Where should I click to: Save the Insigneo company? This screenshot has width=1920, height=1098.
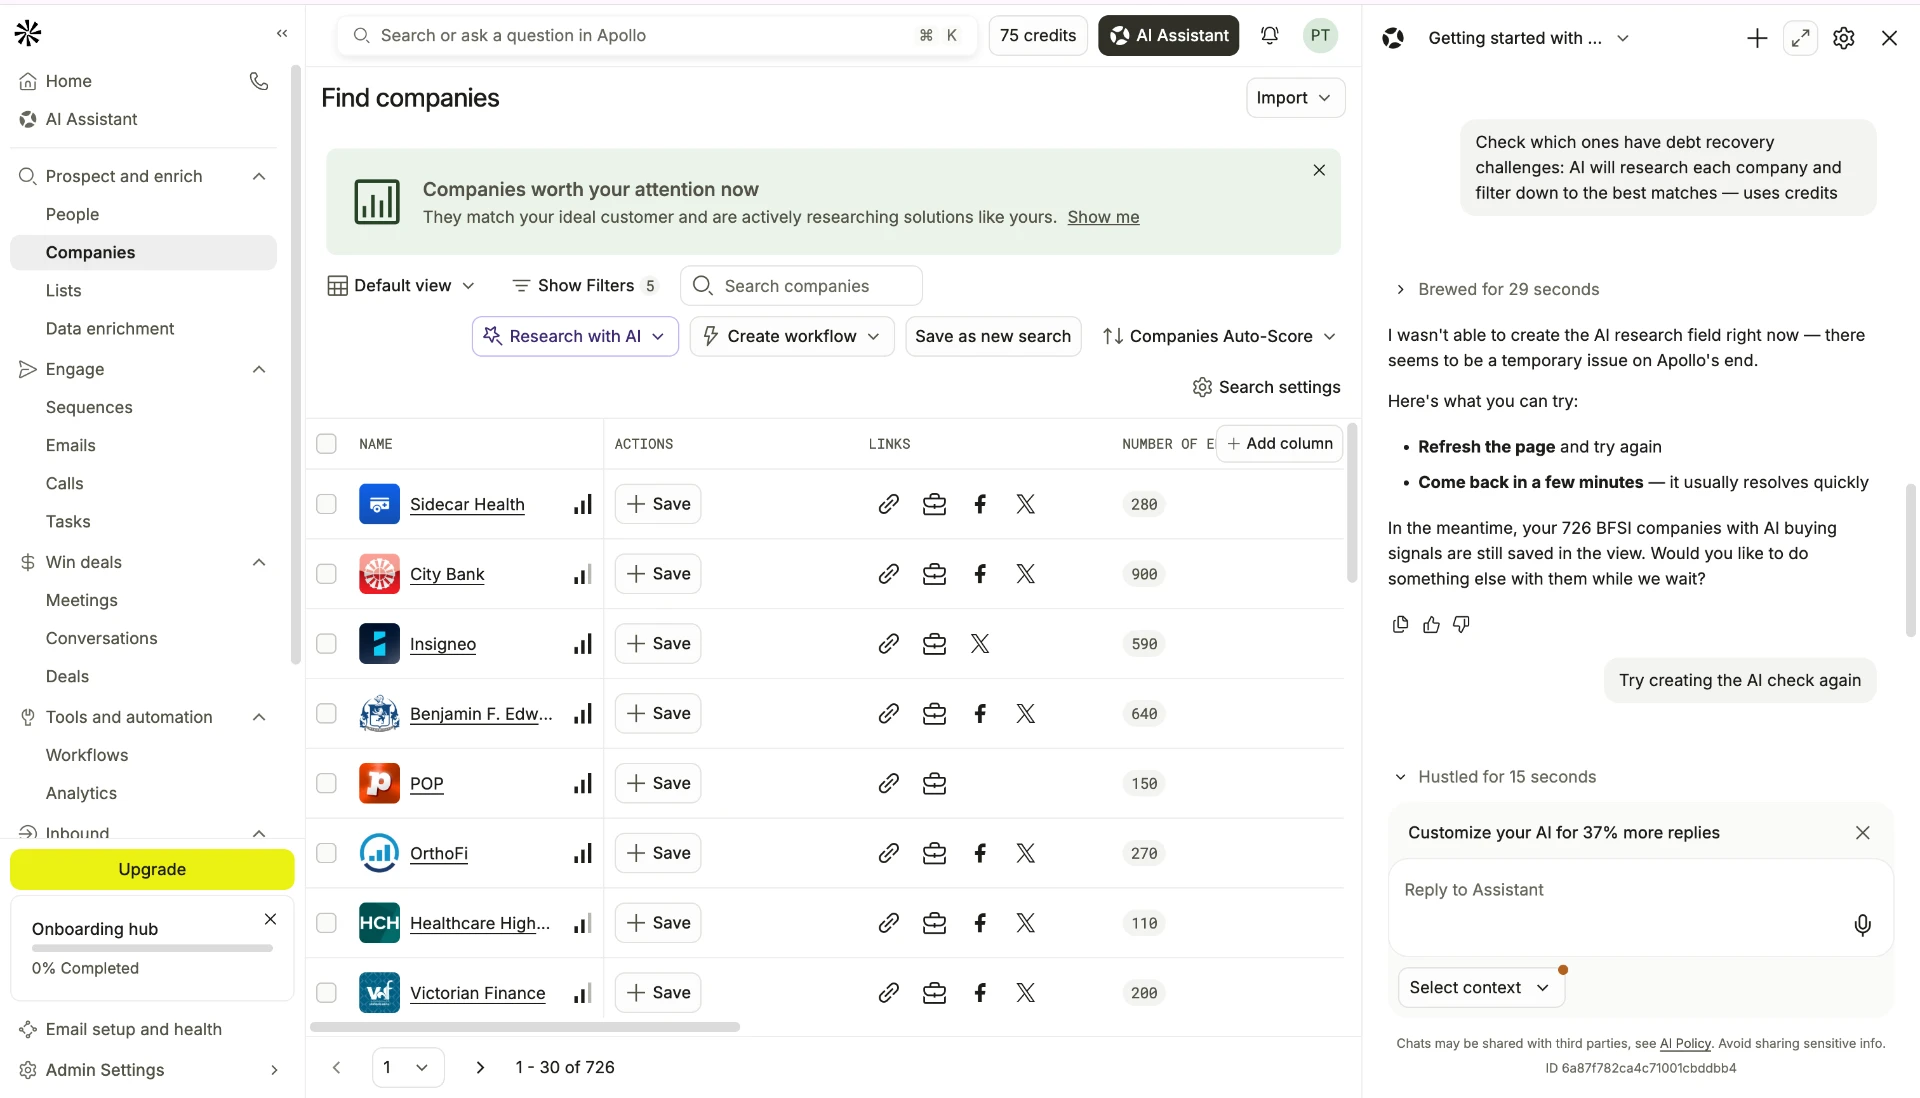coord(658,644)
